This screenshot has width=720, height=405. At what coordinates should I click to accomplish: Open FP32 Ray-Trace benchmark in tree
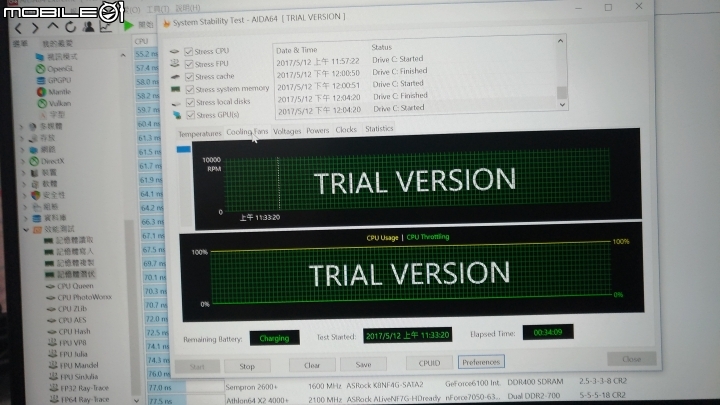[x=79, y=388]
